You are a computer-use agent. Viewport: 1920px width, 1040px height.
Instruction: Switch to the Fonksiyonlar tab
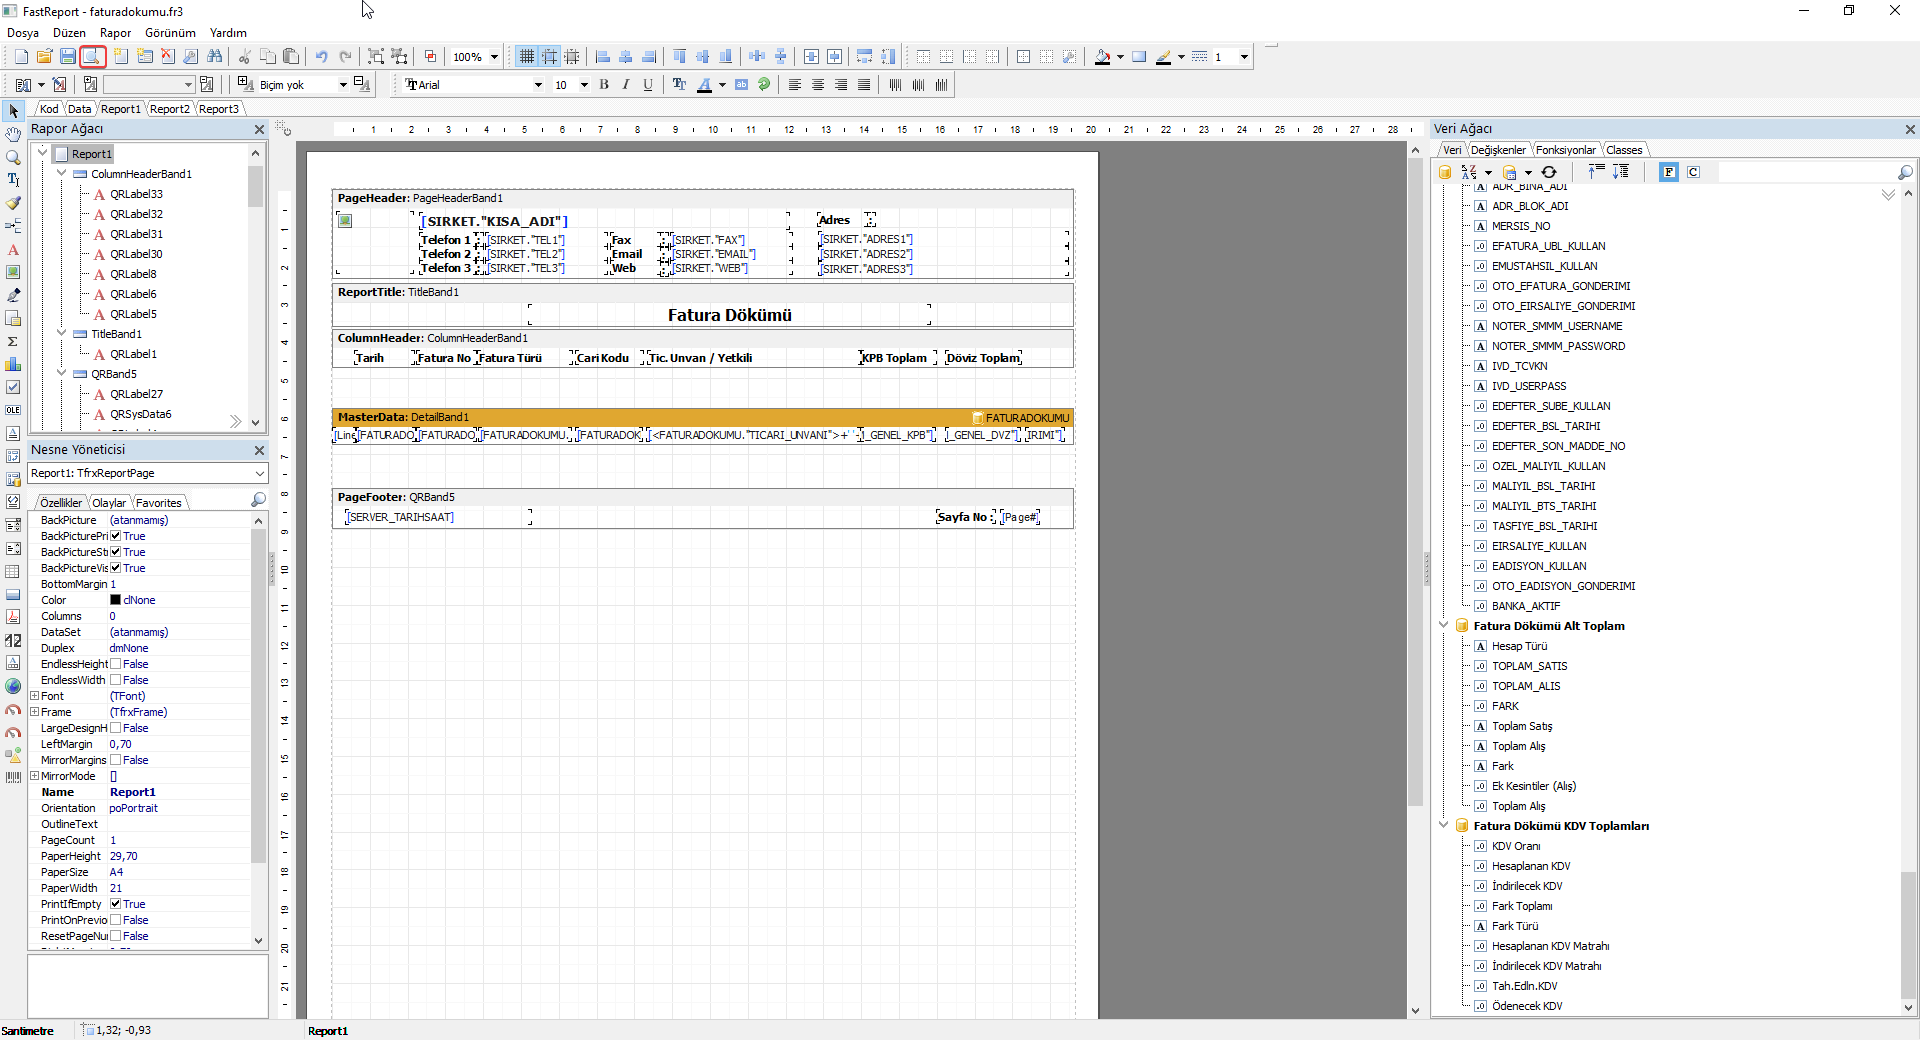[1566, 150]
